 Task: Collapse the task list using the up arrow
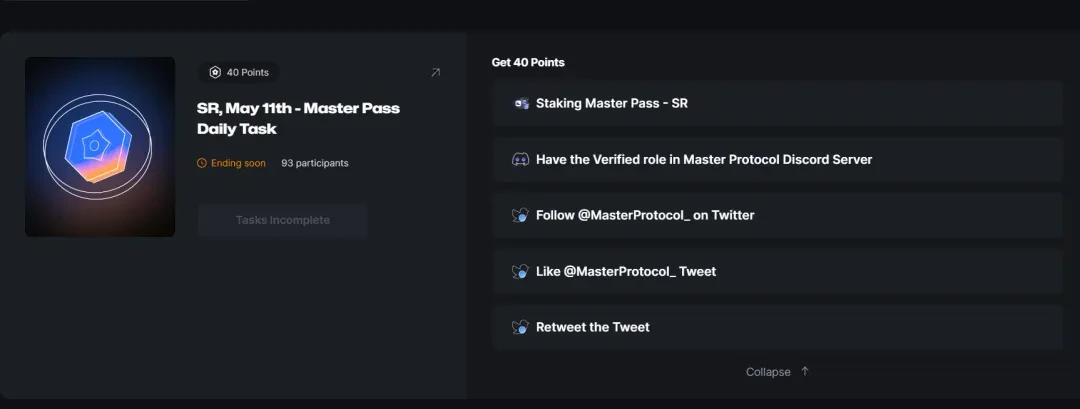pyautogui.click(x=805, y=372)
